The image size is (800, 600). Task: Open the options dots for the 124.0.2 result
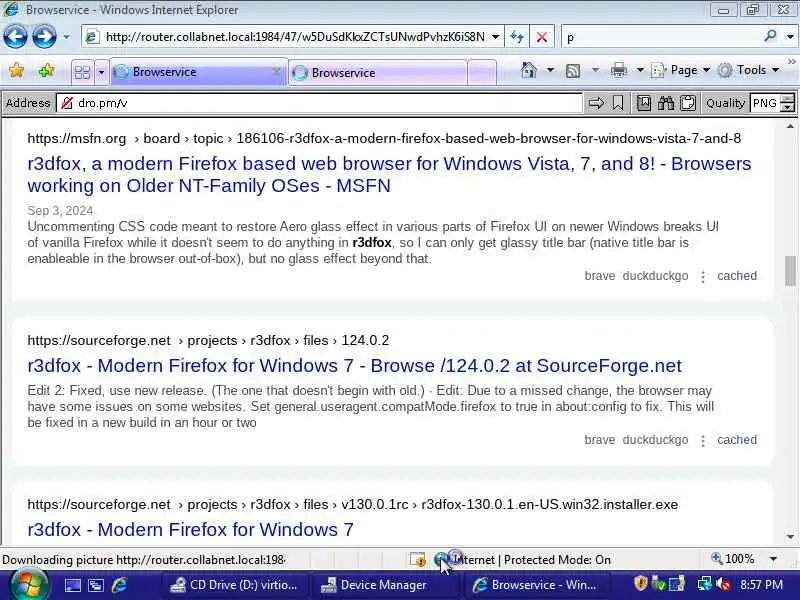click(x=703, y=441)
